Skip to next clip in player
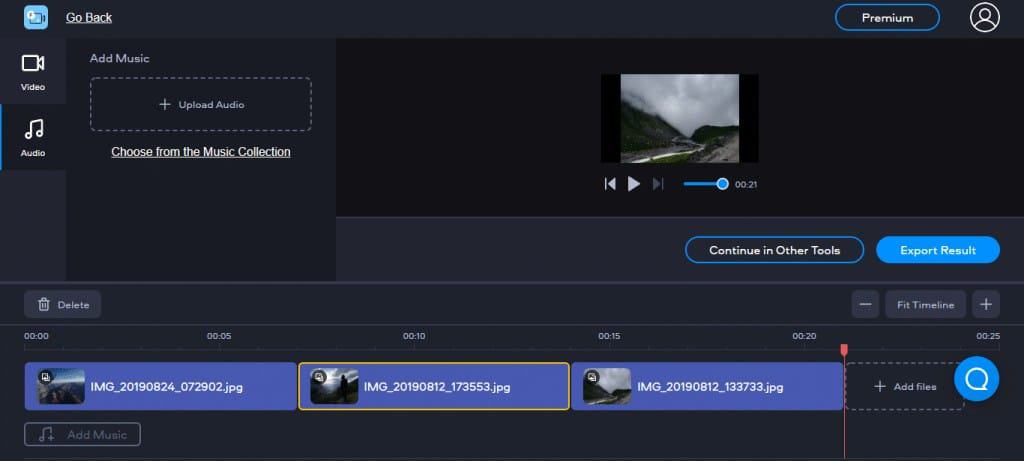1024x461 pixels. [658, 184]
